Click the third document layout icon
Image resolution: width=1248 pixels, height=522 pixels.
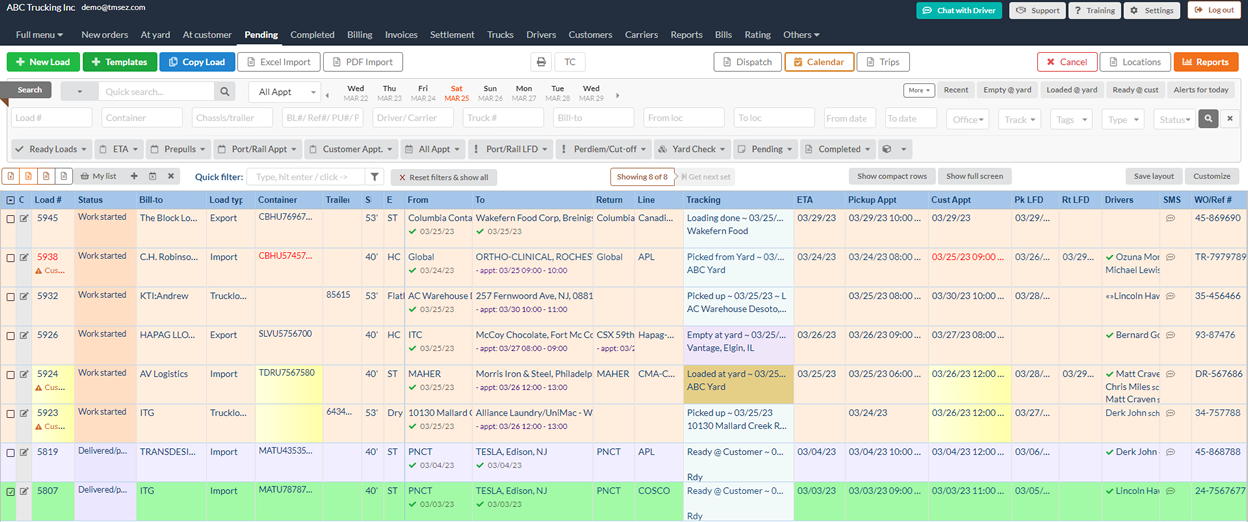point(47,176)
